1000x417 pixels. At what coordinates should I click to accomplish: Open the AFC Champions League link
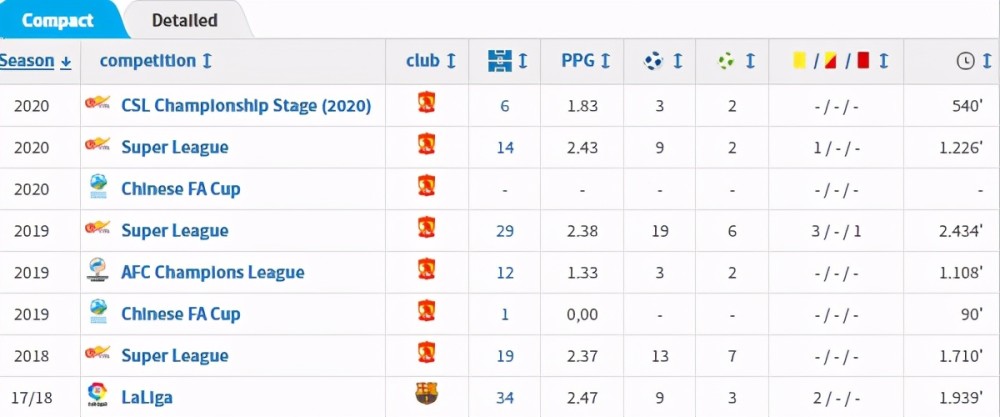[x=212, y=272]
